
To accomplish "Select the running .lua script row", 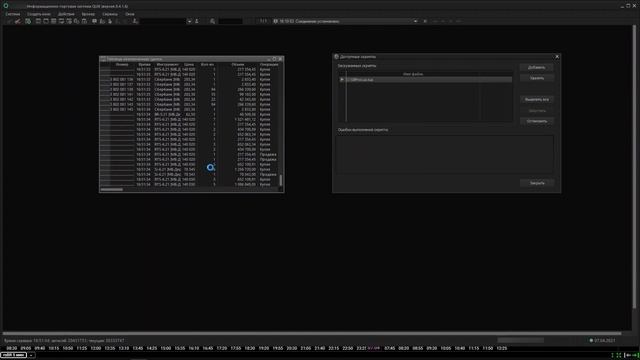I will 425,80.
